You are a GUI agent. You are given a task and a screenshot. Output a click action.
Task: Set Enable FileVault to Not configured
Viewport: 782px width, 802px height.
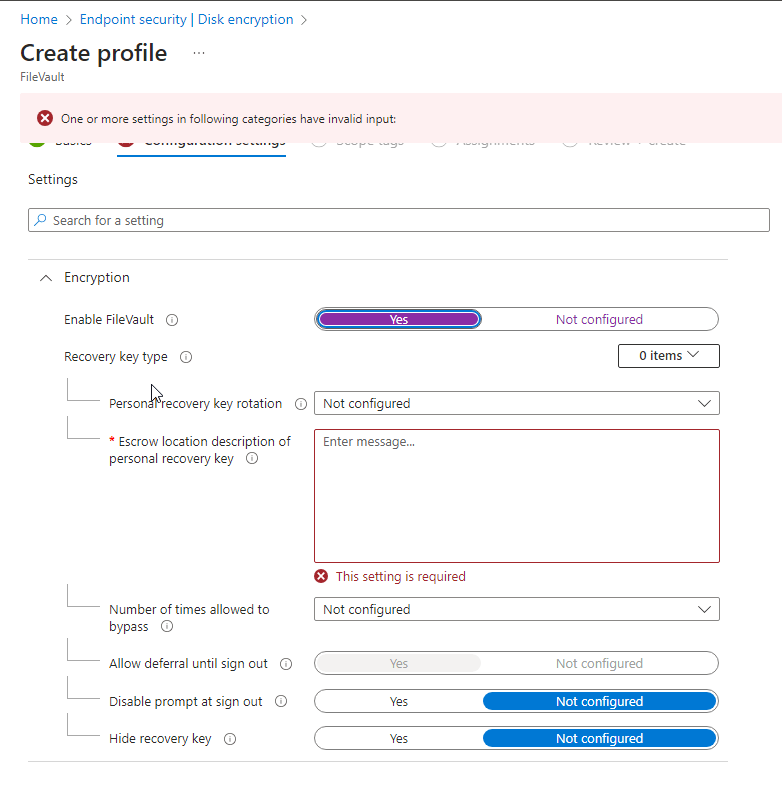click(x=599, y=320)
